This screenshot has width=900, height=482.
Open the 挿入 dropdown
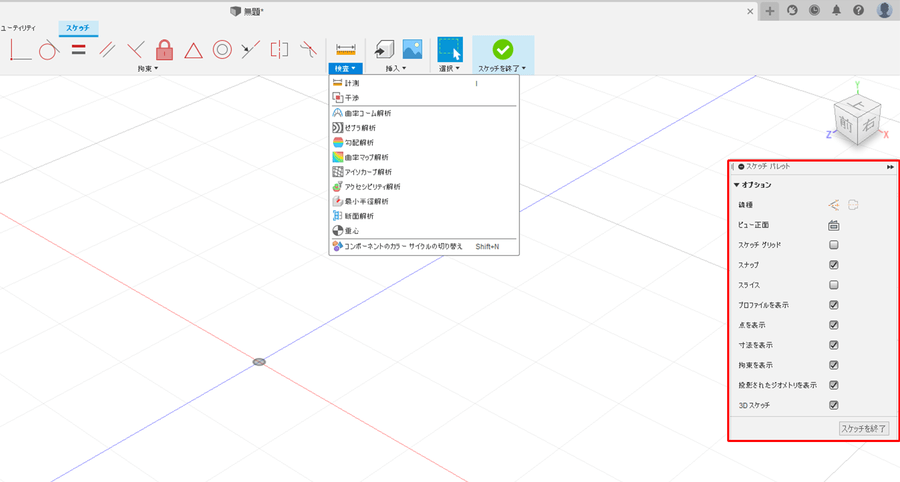[x=395, y=69]
